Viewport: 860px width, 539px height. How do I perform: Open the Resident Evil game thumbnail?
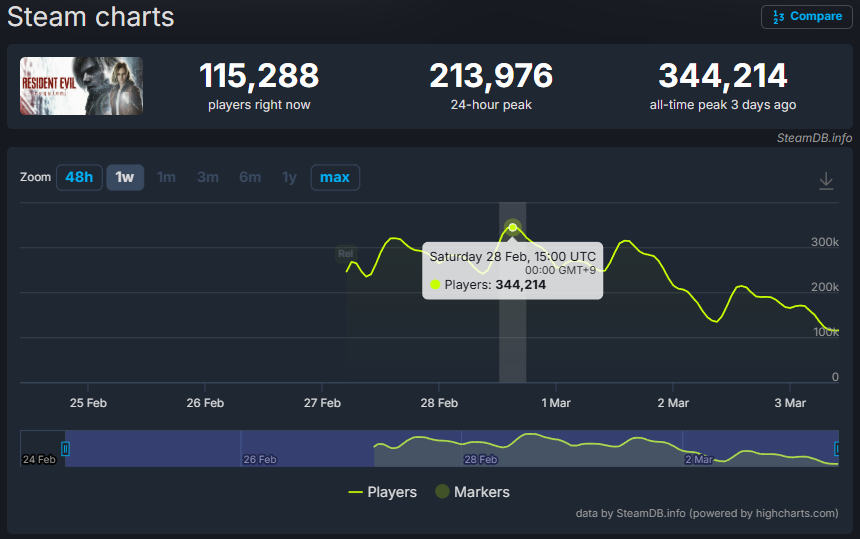(x=81, y=86)
